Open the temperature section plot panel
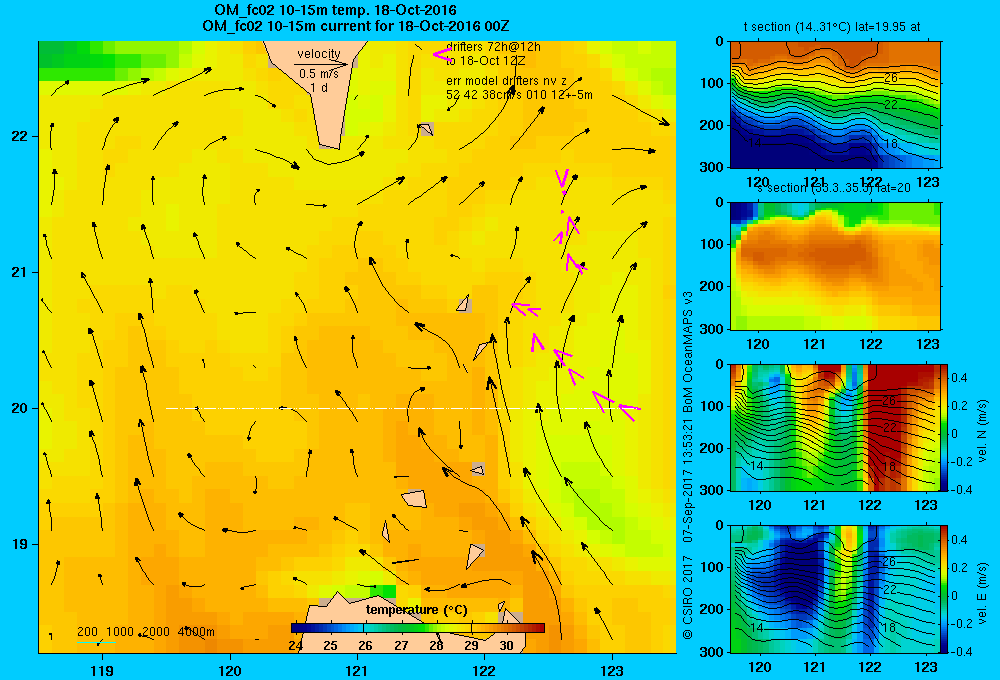 click(835, 105)
